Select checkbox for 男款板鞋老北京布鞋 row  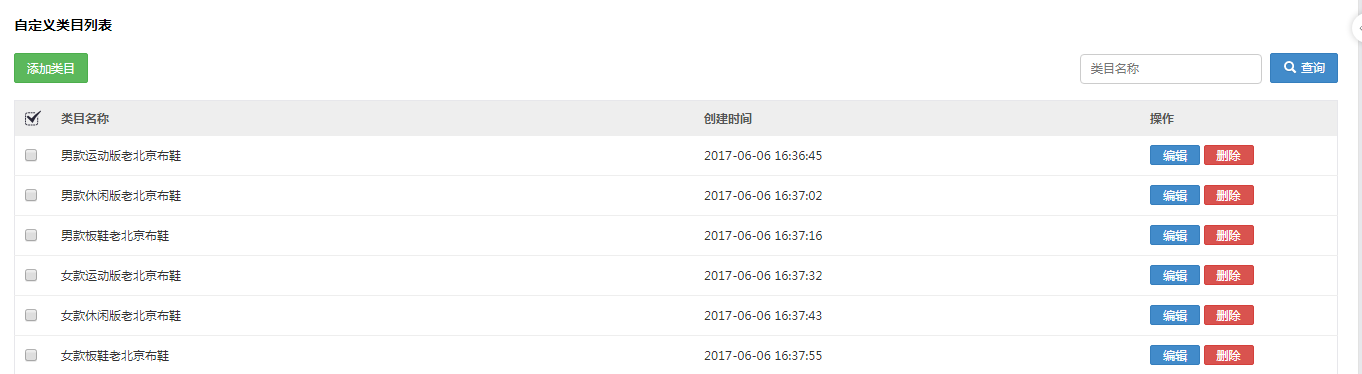coord(31,235)
